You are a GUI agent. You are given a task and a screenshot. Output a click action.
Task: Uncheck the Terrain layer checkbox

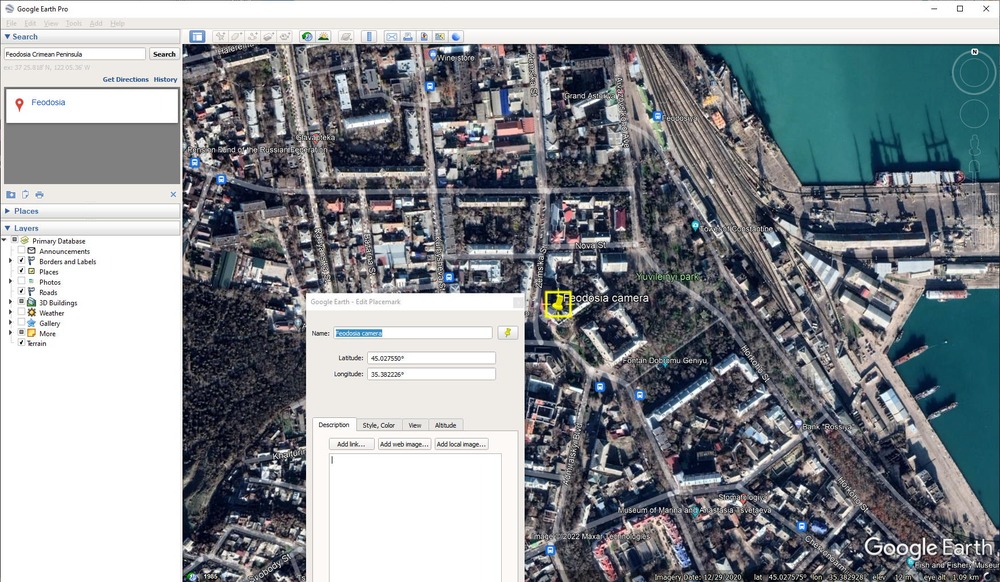pyautogui.click(x=21, y=342)
